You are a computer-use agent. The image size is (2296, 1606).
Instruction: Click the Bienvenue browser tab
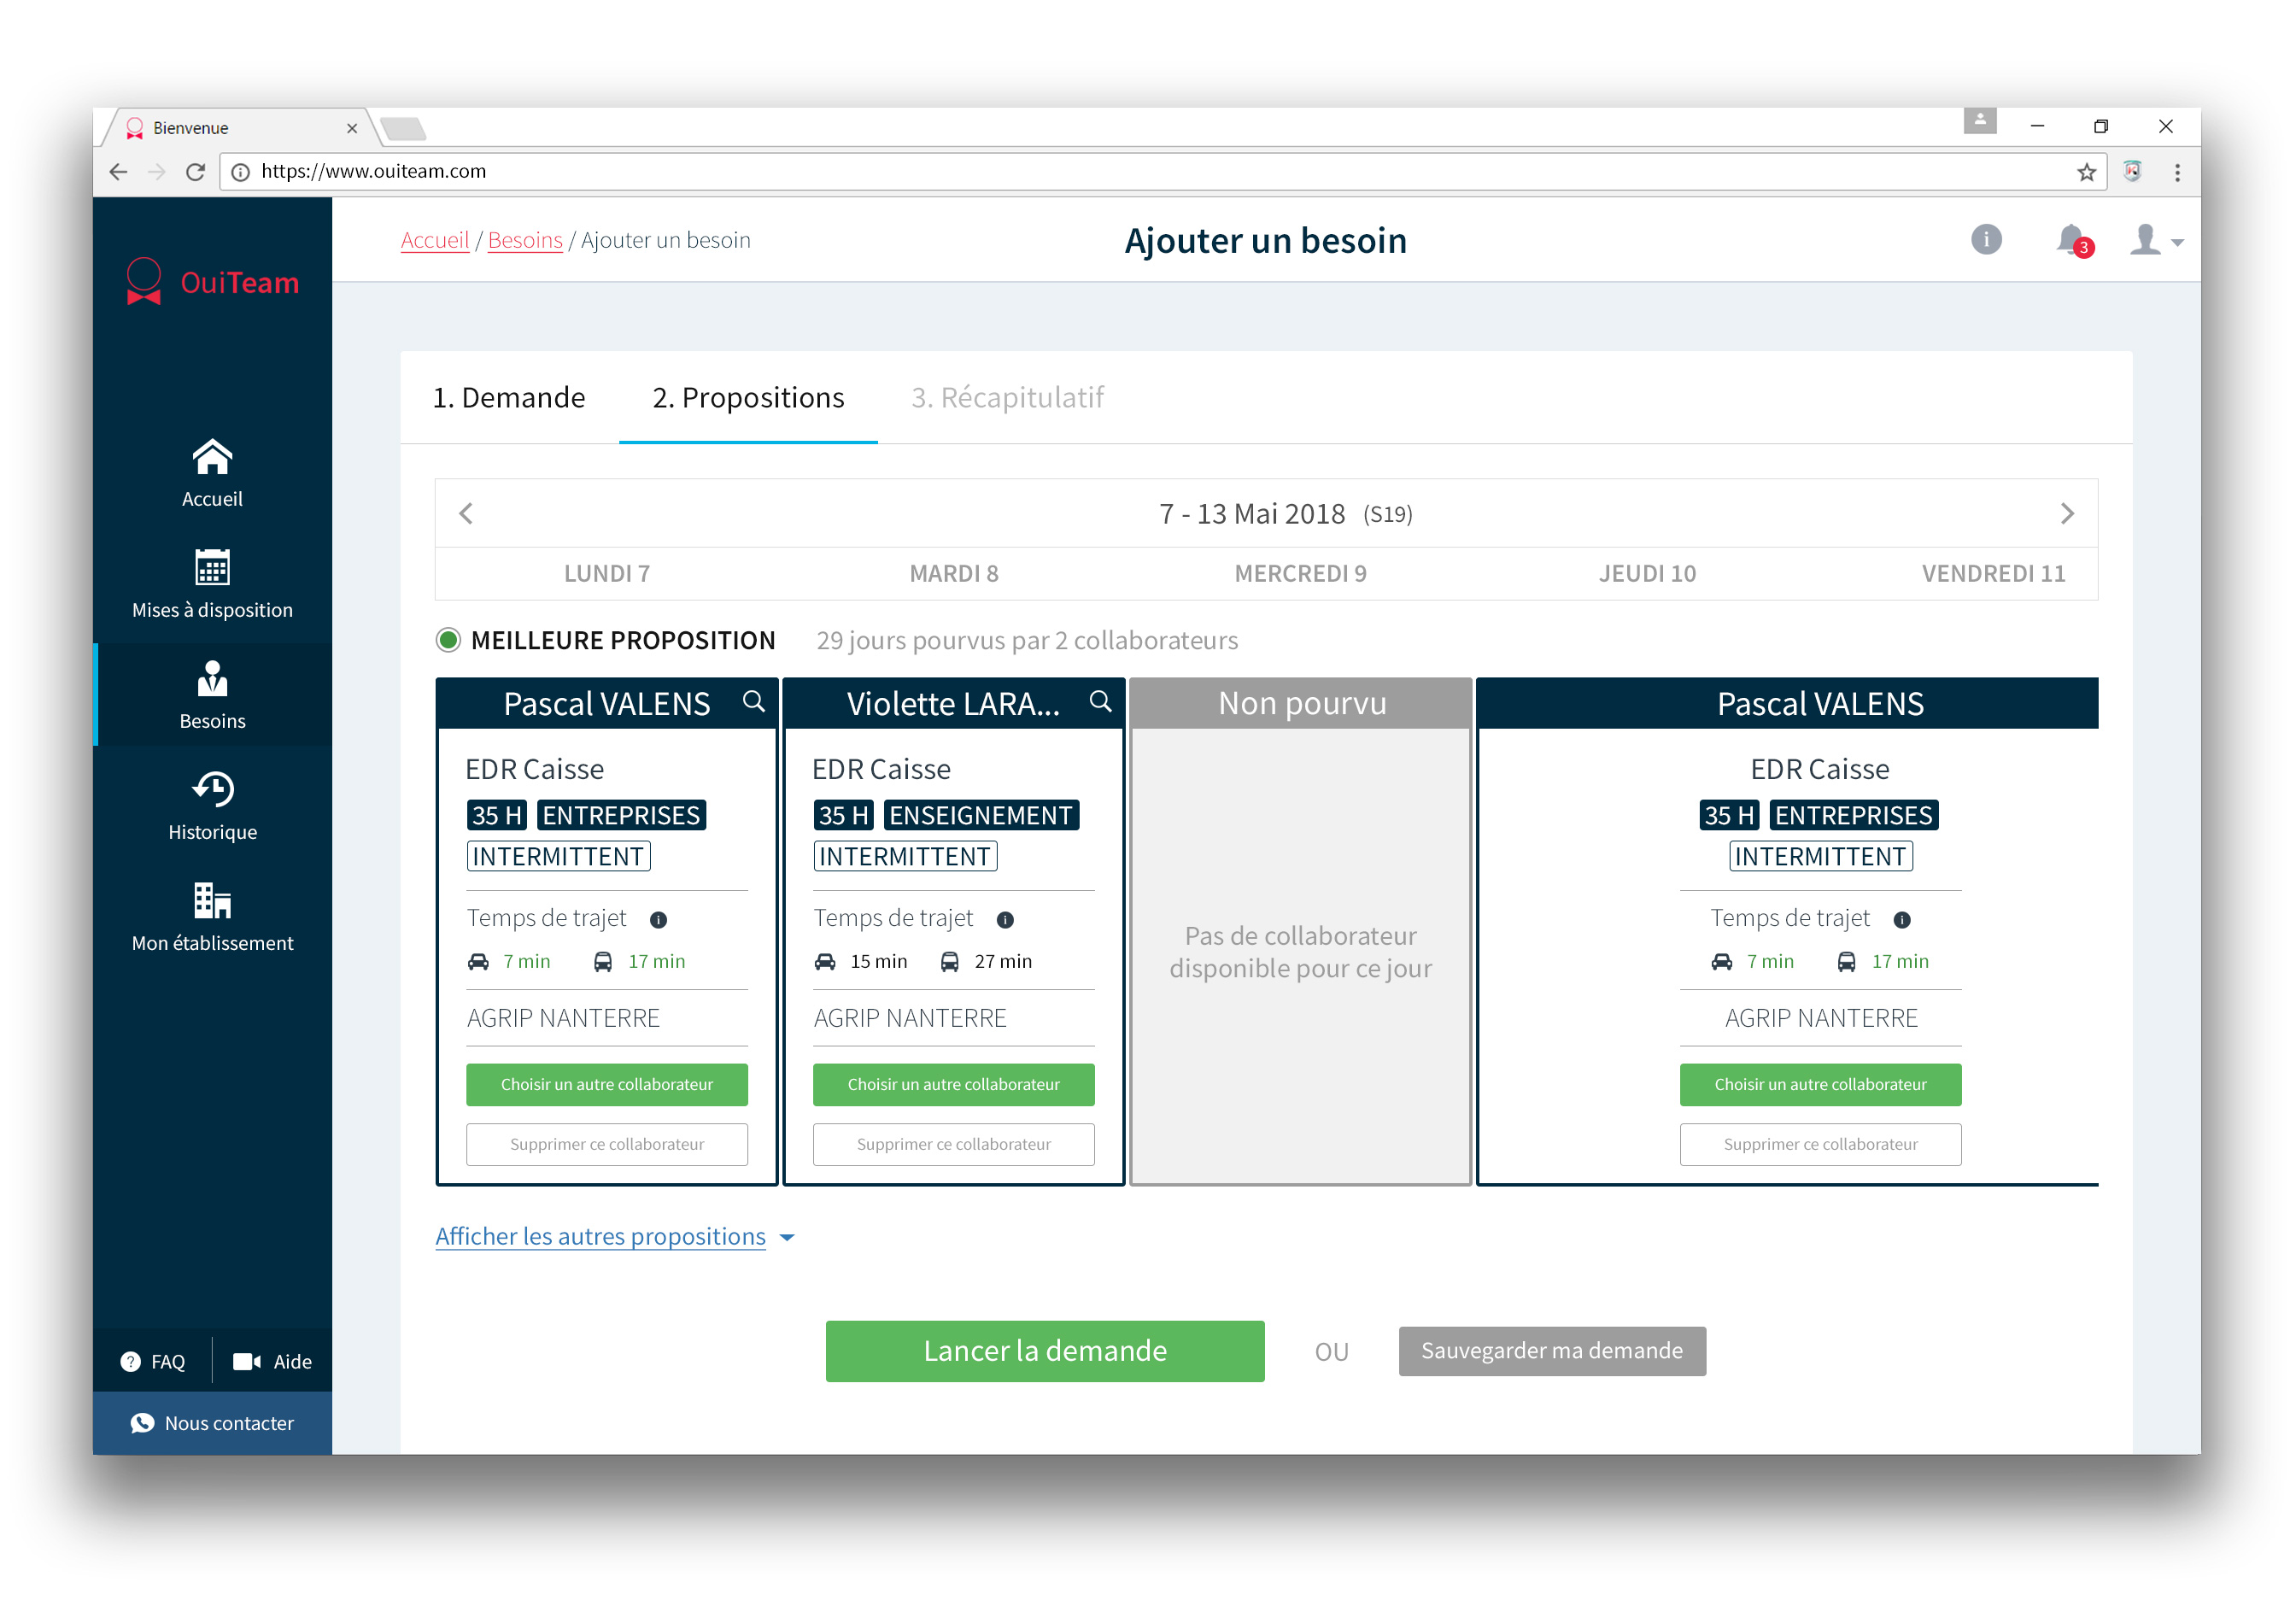point(237,128)
